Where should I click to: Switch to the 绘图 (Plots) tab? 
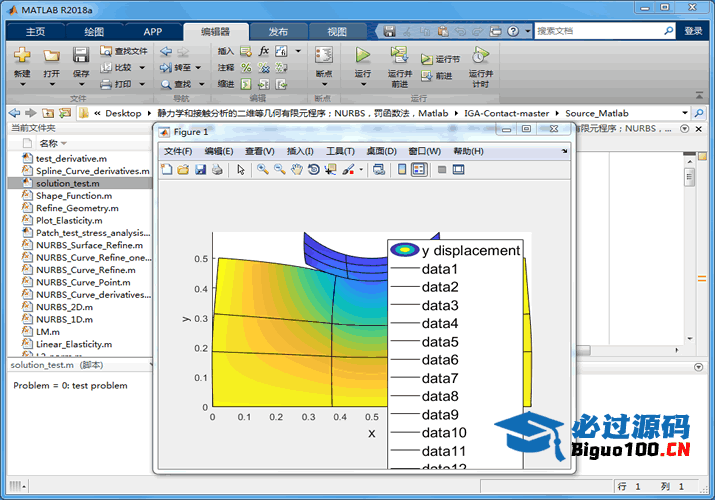(94, 31)
